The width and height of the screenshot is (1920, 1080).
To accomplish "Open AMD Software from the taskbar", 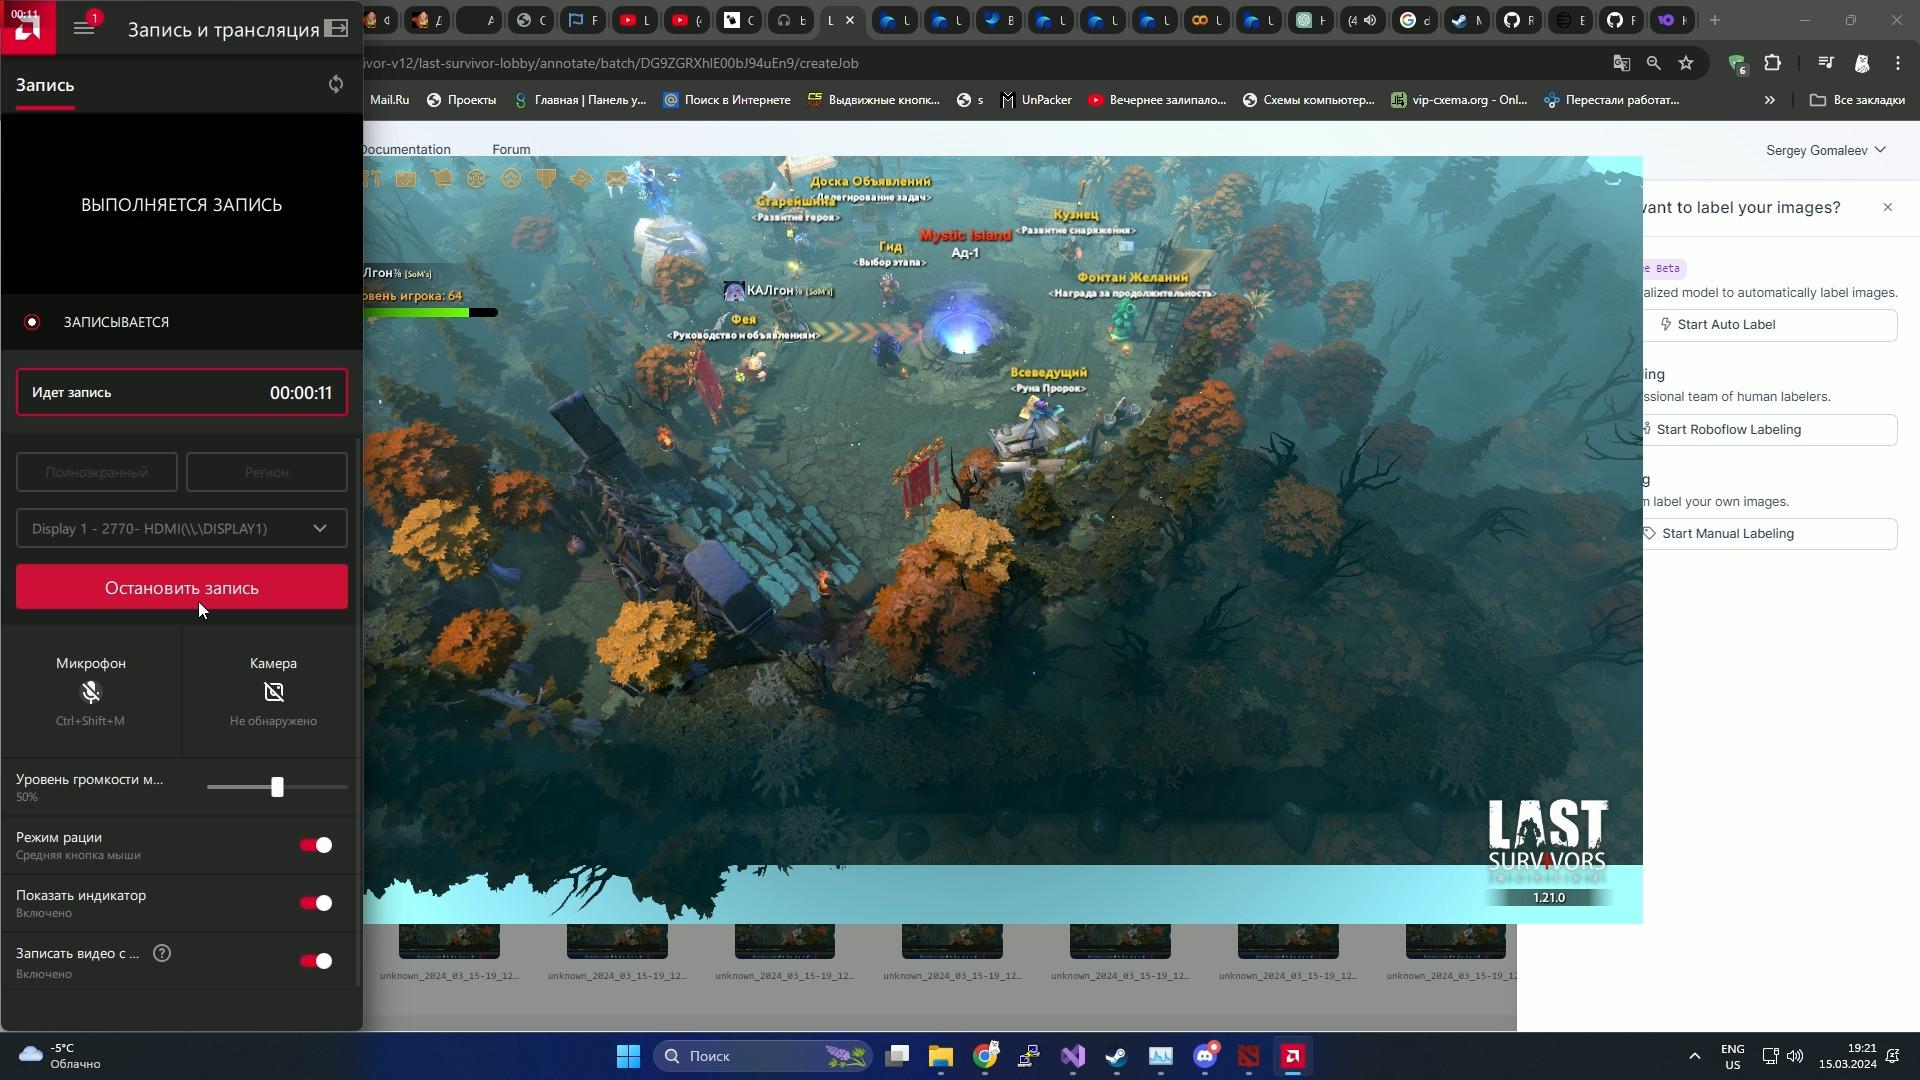I will tap(1293, 1056).
